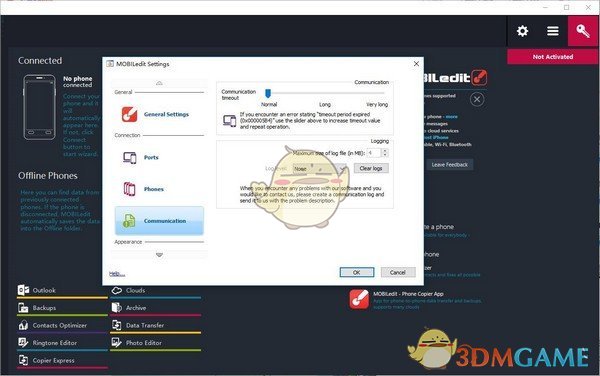Open the Contacts Optimizer tool
Screen dimensions: 600x376
coord(62,326)
